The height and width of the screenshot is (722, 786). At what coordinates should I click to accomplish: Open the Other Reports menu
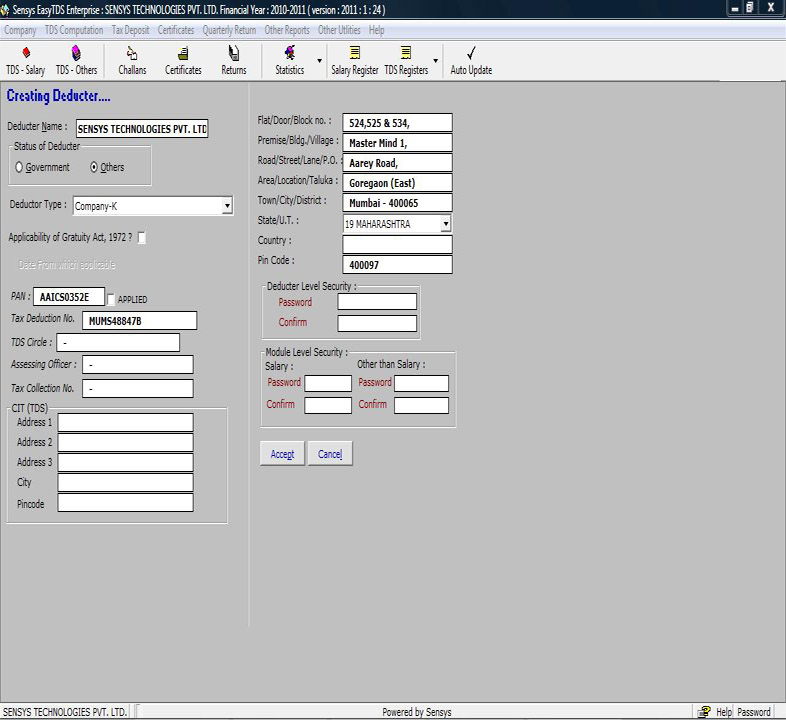[287, 30]
